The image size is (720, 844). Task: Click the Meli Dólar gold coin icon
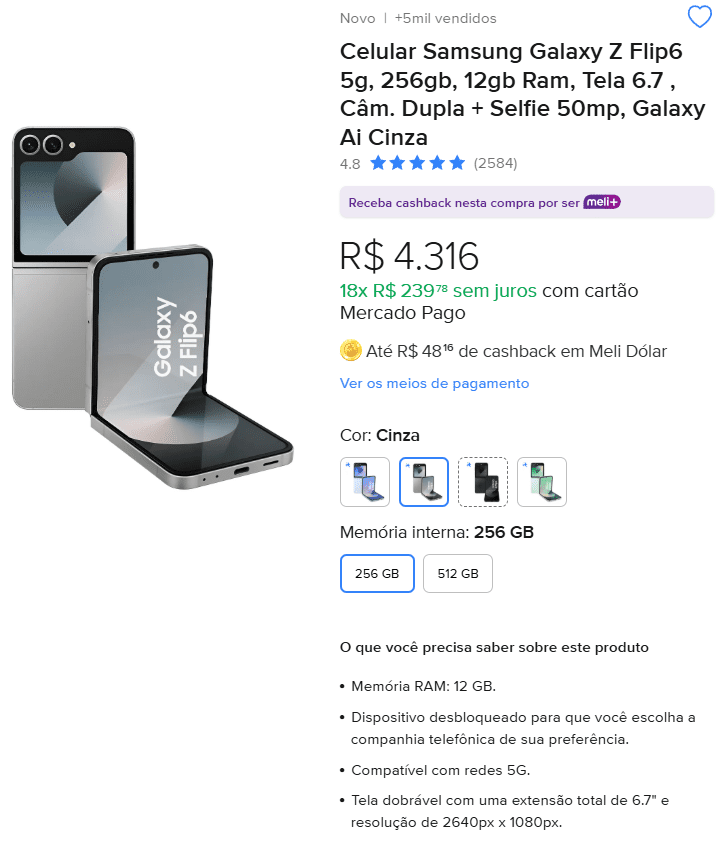tap(350, 350)
